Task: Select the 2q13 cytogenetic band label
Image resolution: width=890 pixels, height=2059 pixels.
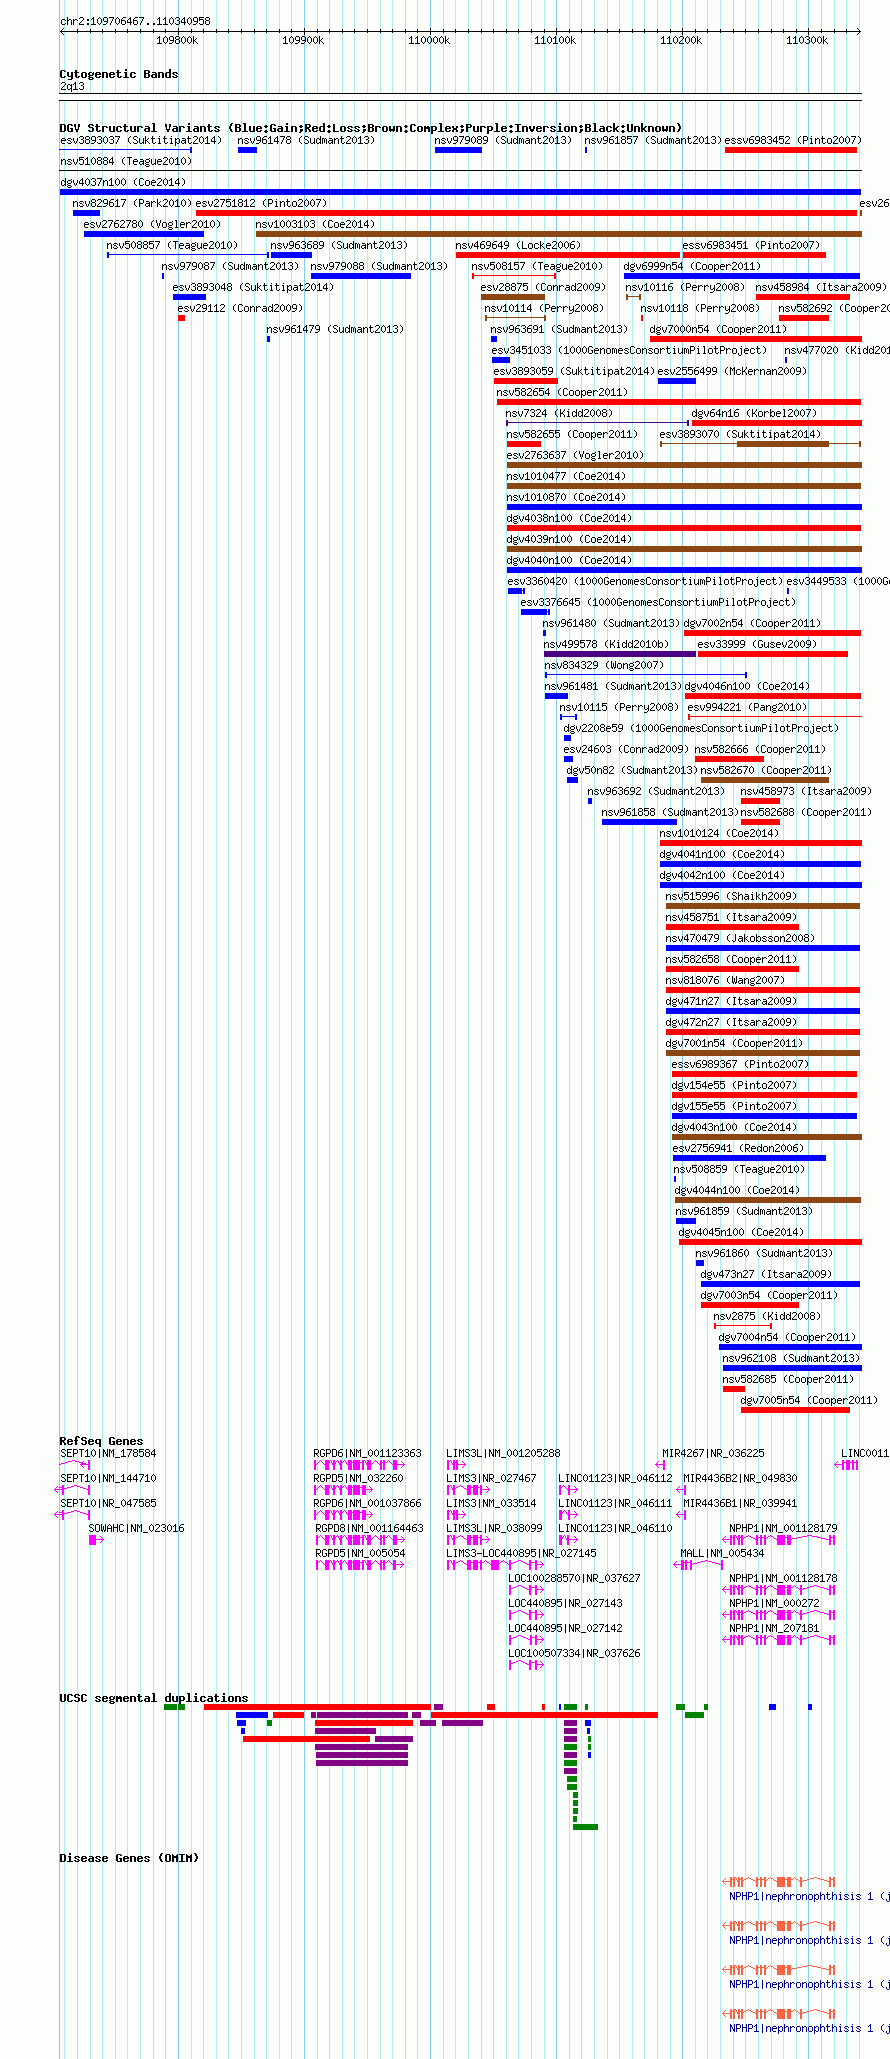Action: tap(72, 86)
